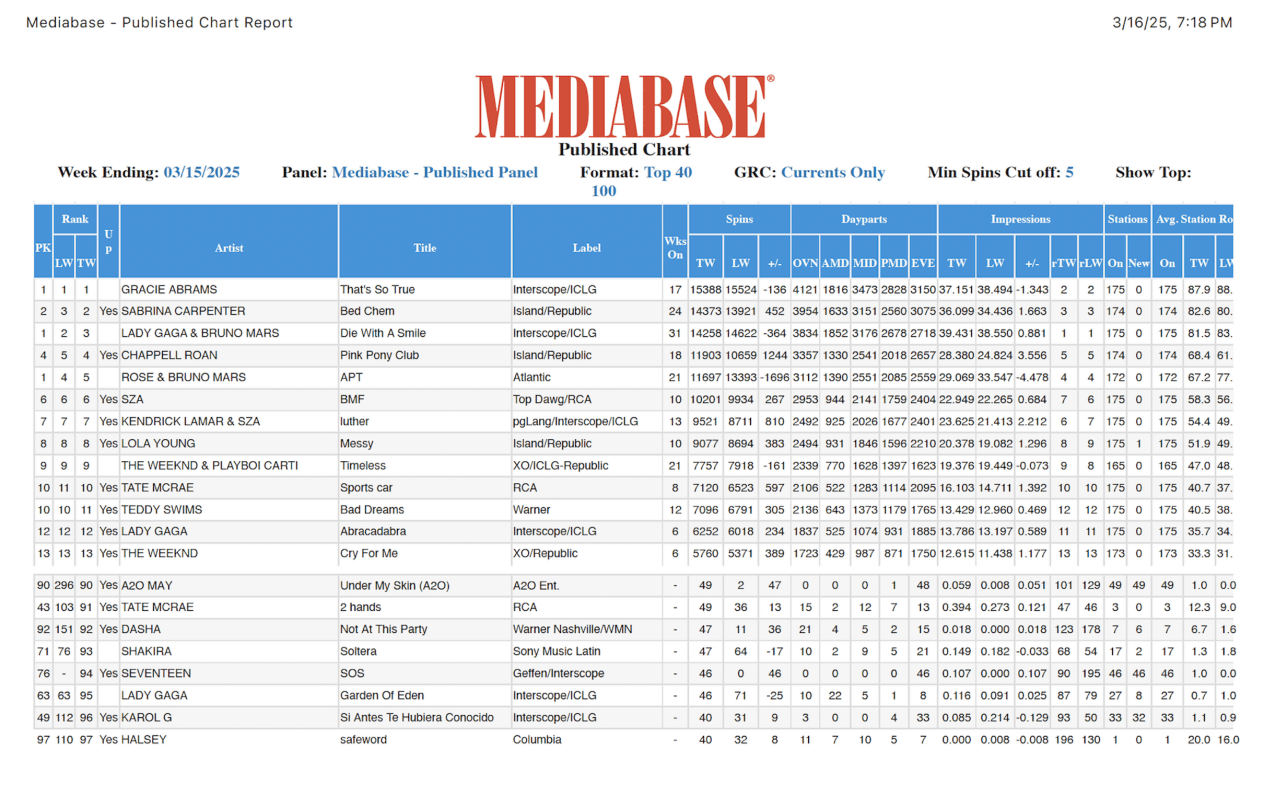The width and height of the screenshot is (1264, 807).
Task: Click the New stations column header
Action: [x=1139, y=263]
